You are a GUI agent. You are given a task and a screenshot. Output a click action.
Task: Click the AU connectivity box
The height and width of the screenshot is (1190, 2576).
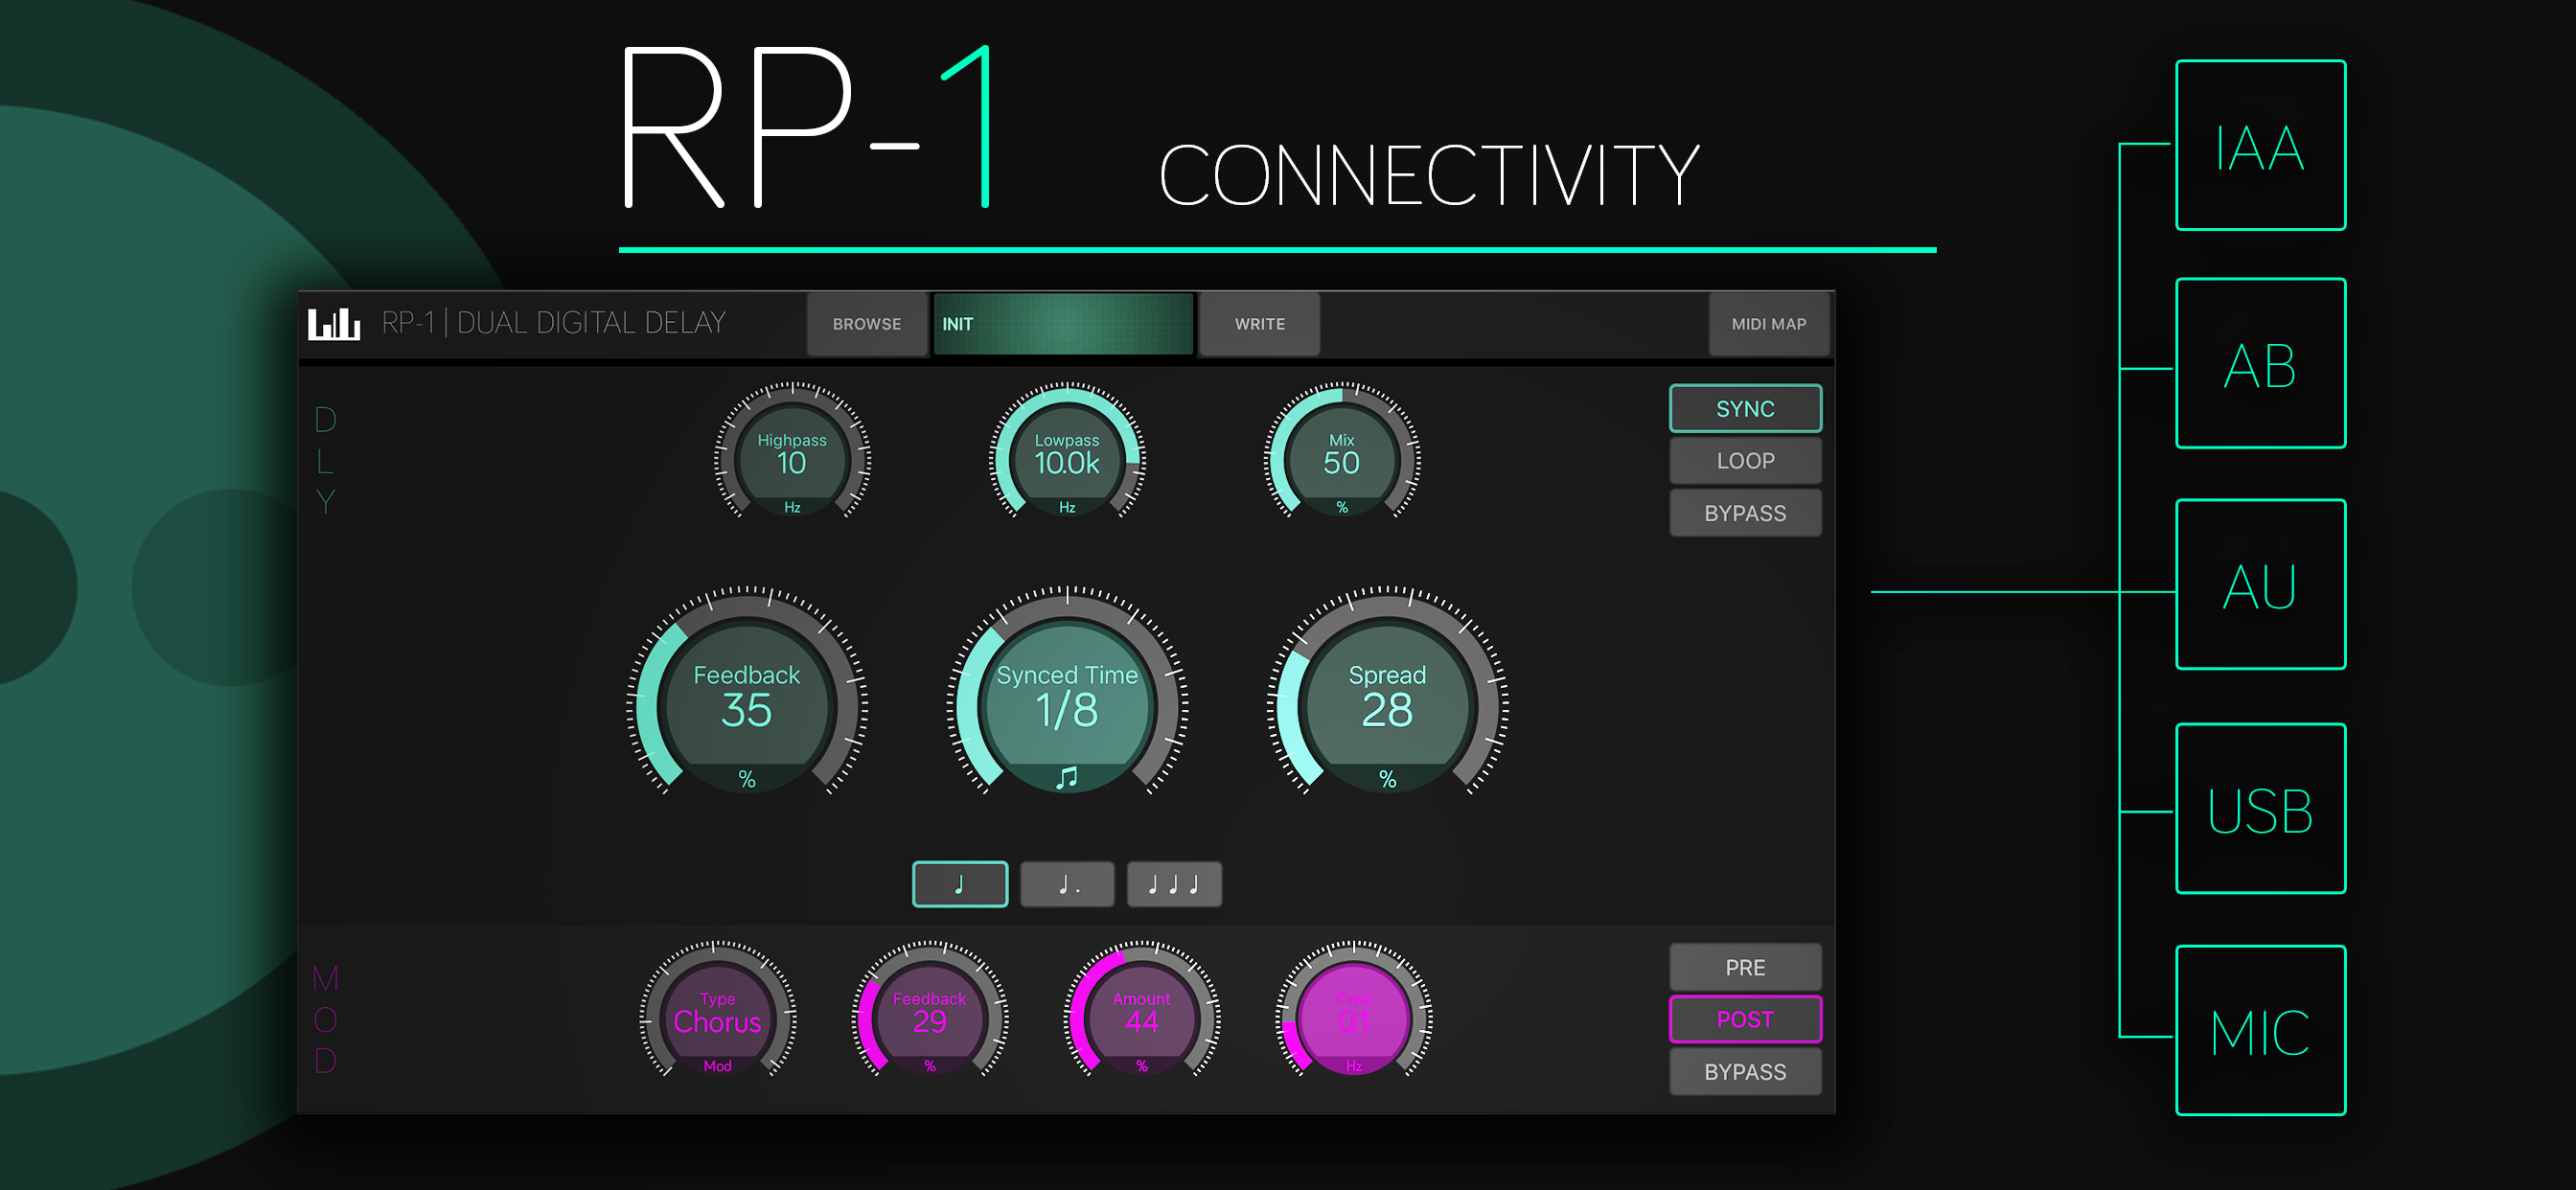(x=2259, y=584)
